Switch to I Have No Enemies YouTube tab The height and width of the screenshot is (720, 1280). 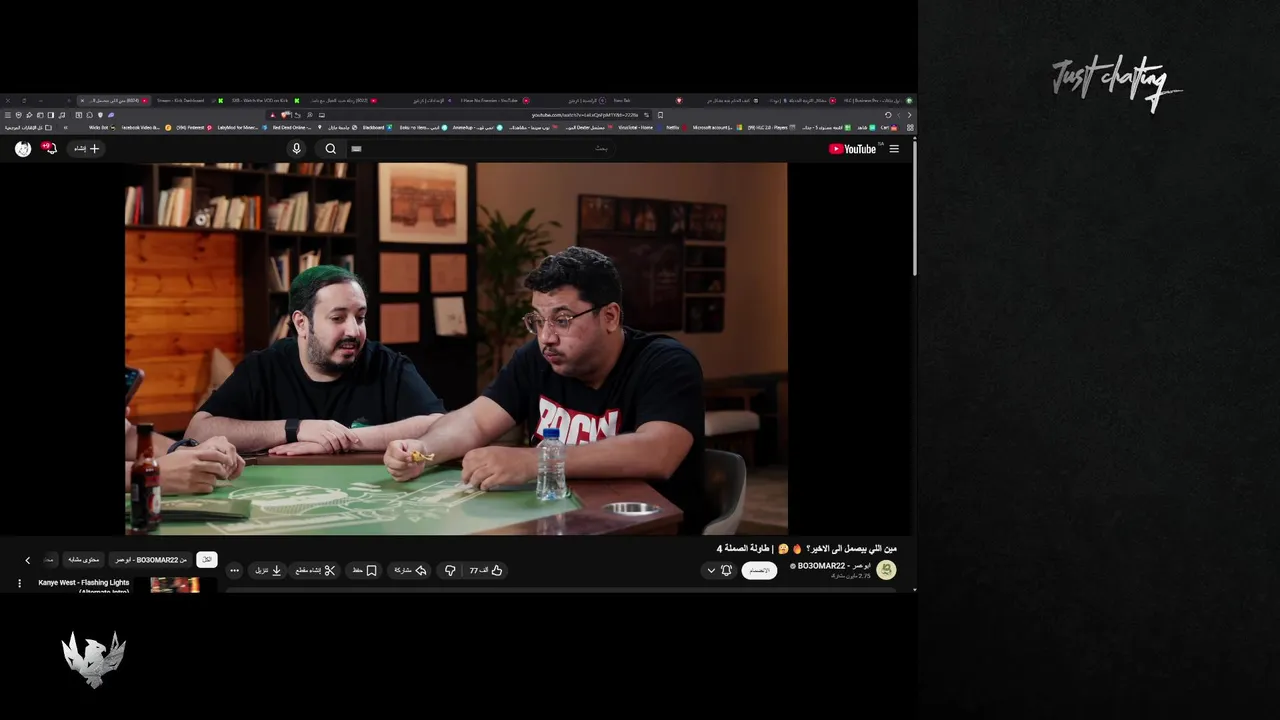(x=493, y=100)
